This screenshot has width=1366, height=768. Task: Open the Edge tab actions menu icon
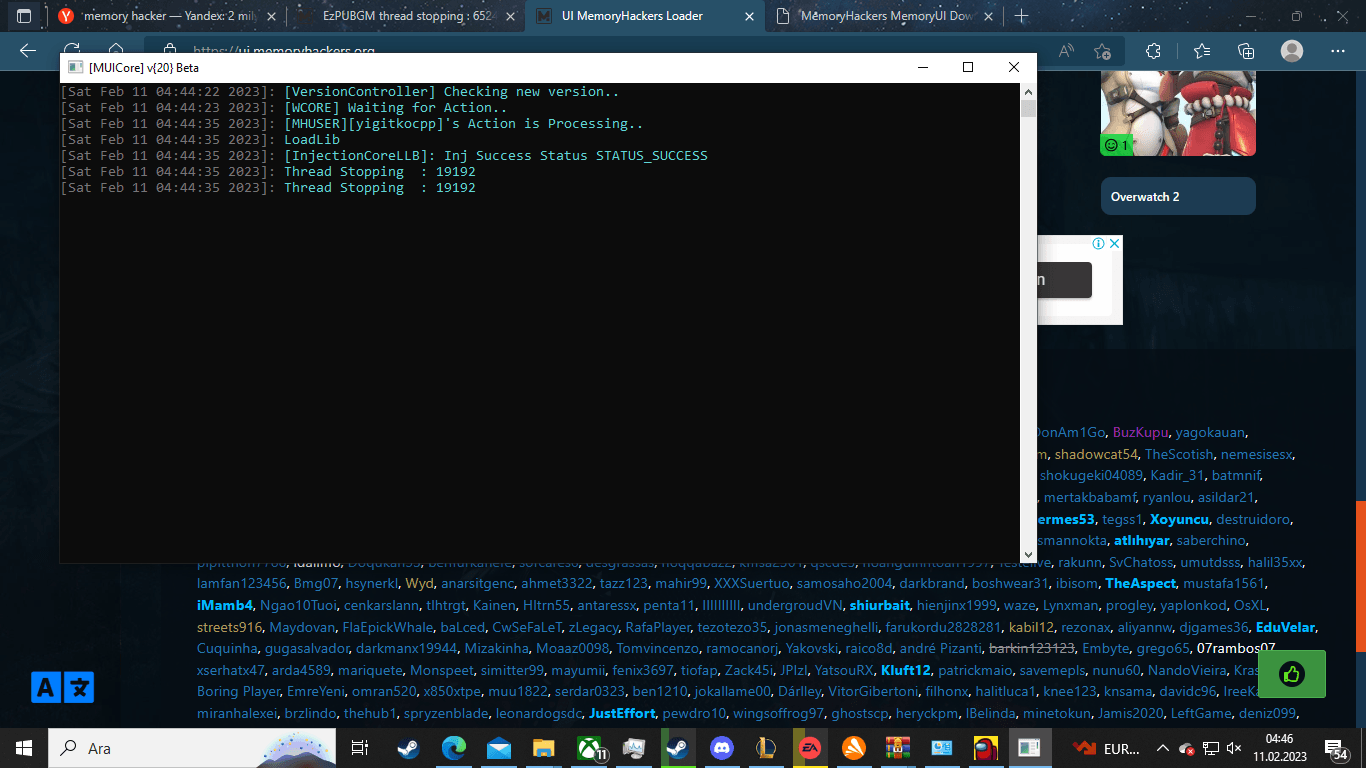pyautogui.click(x=24, y=16)
